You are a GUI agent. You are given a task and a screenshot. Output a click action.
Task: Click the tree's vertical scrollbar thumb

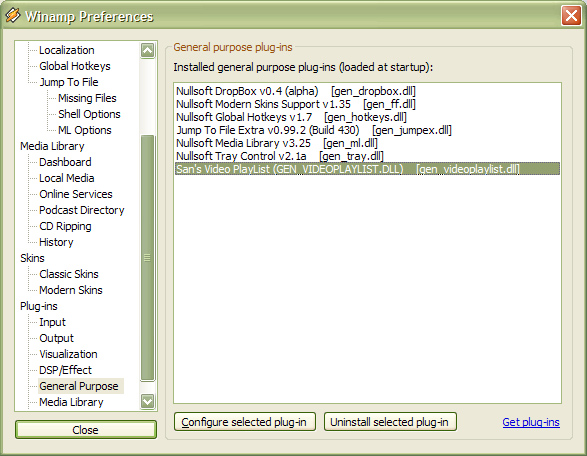147,258
